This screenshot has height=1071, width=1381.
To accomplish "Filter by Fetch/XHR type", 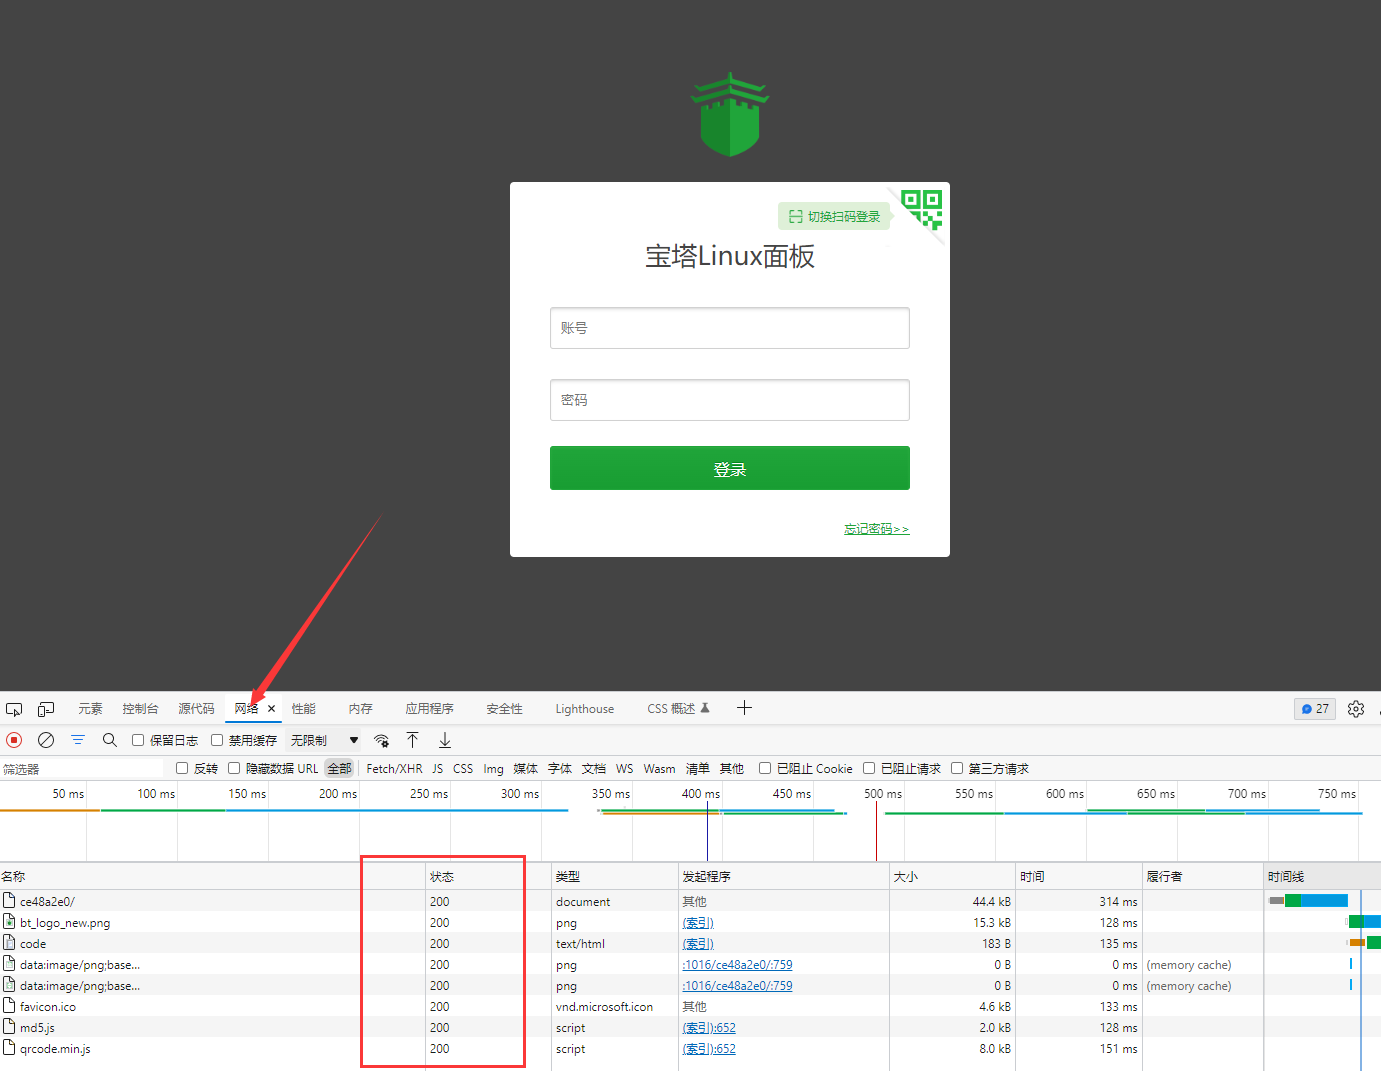I will click(x=394, y=769).
